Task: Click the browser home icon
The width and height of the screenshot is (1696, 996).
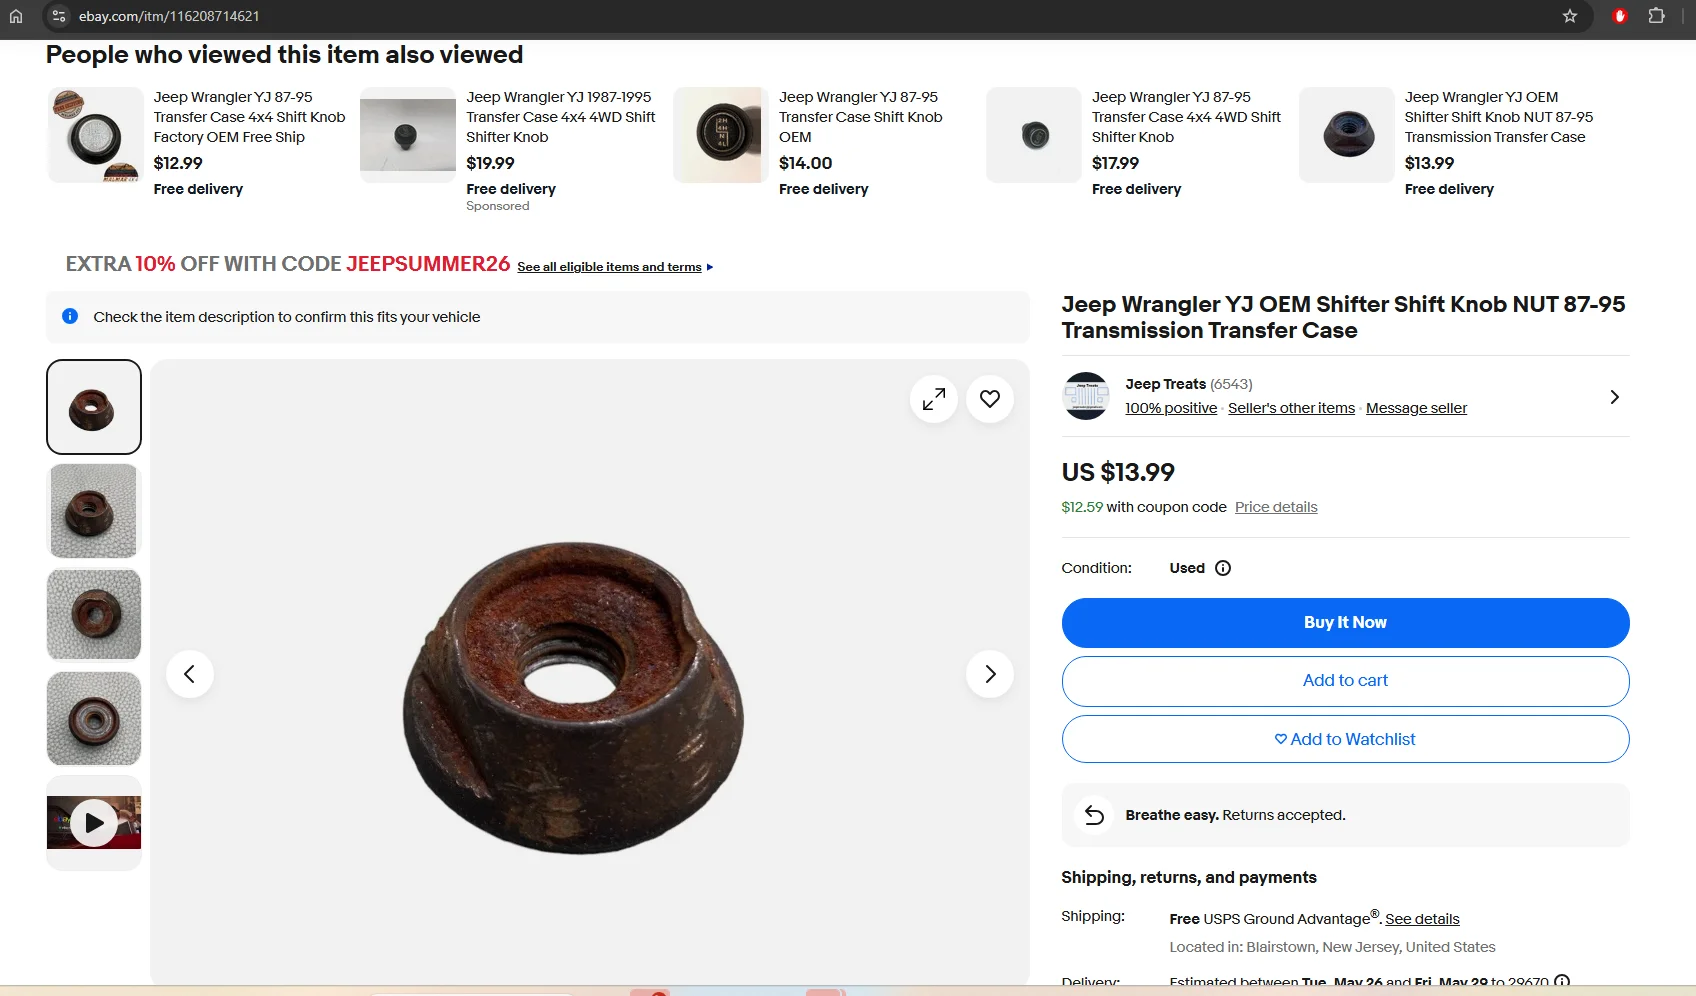Action: [16, 16]
